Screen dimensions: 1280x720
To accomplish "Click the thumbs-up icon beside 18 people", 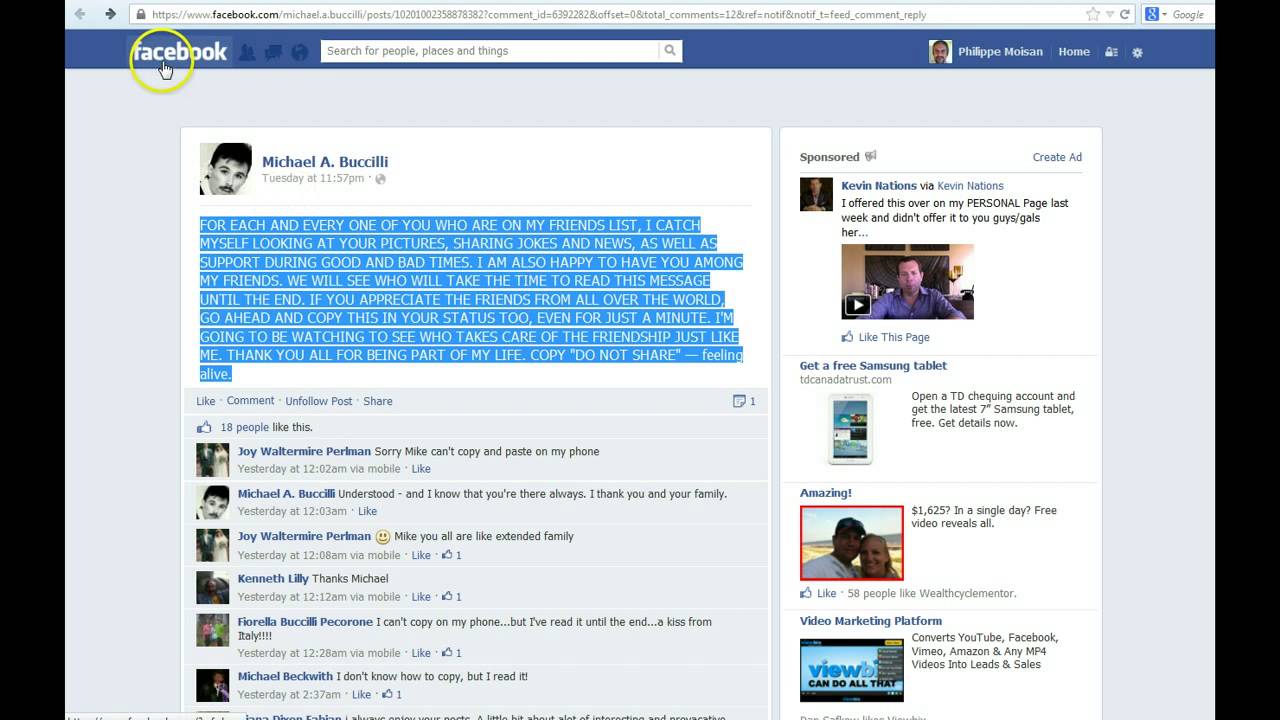I will point(205,427).
